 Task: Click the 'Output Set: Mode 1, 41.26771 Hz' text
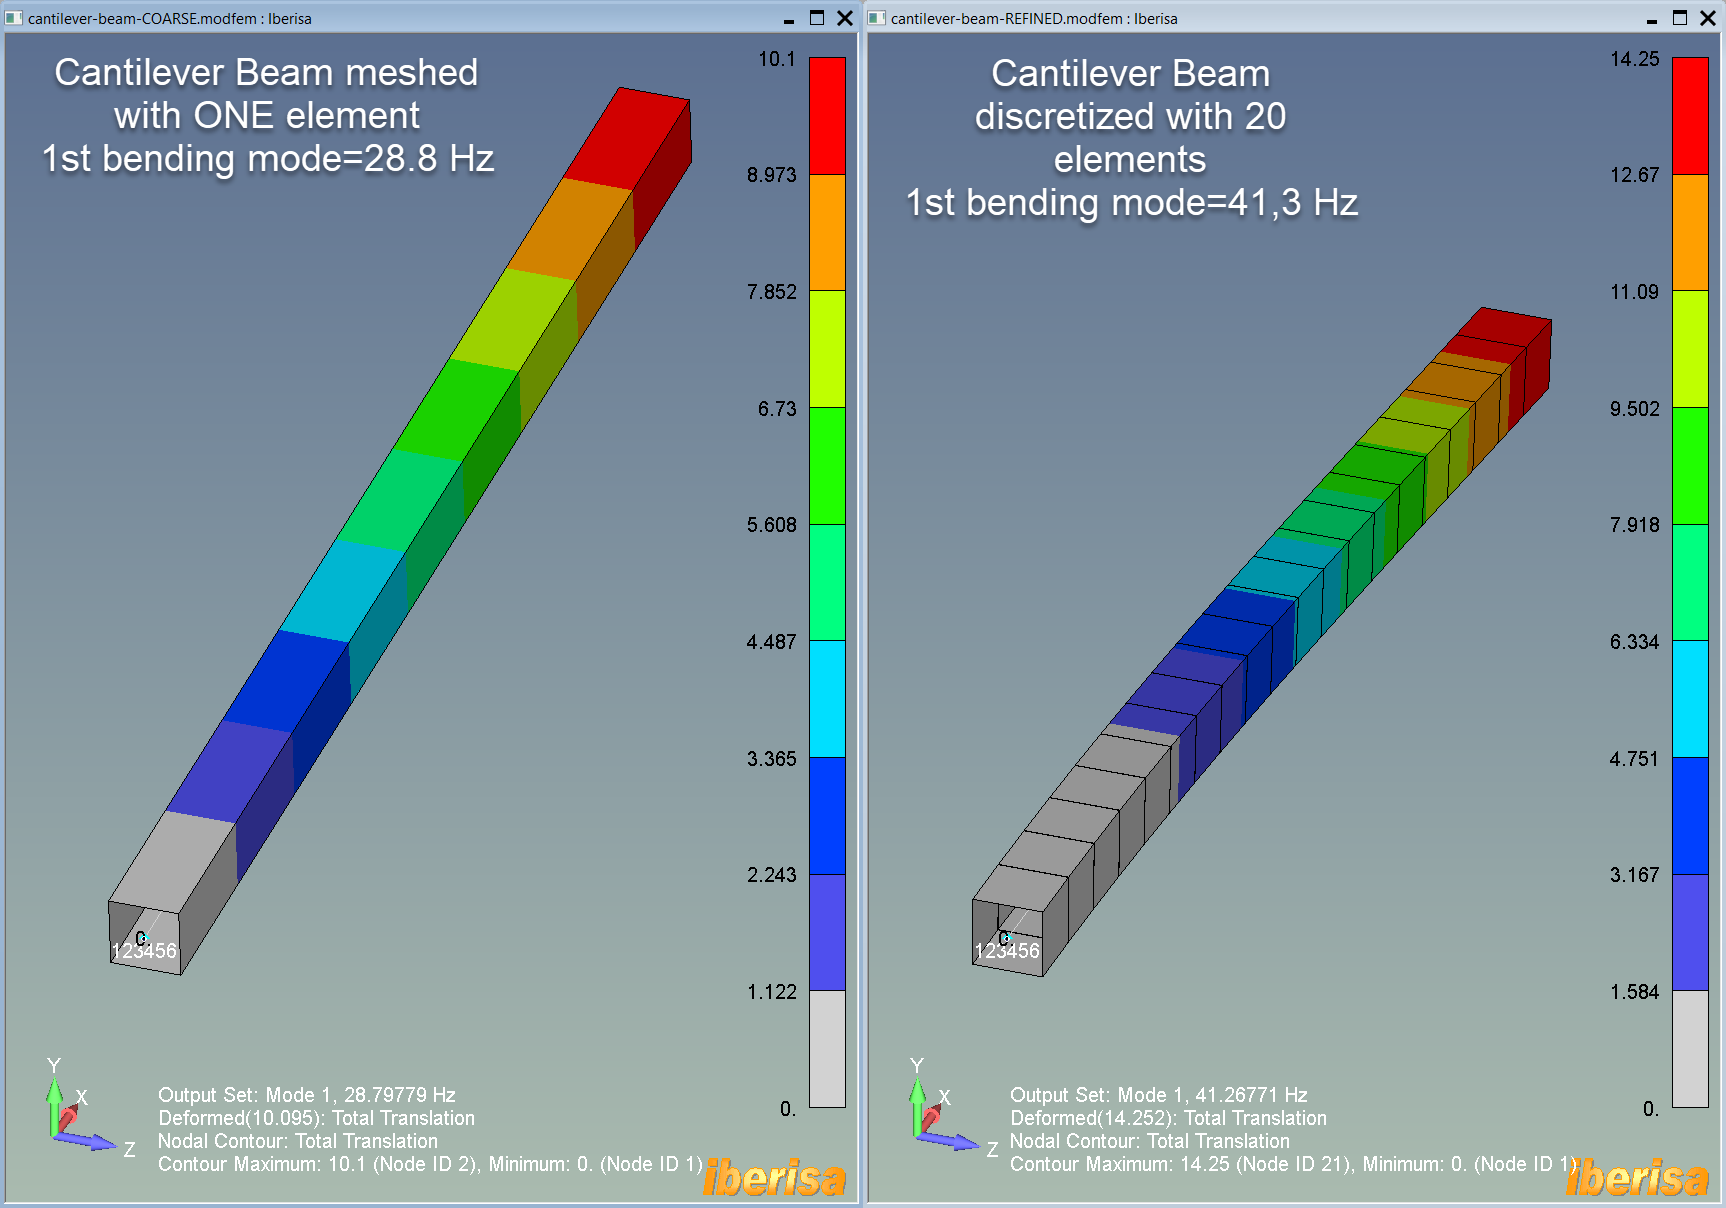coord(1159,1095)
